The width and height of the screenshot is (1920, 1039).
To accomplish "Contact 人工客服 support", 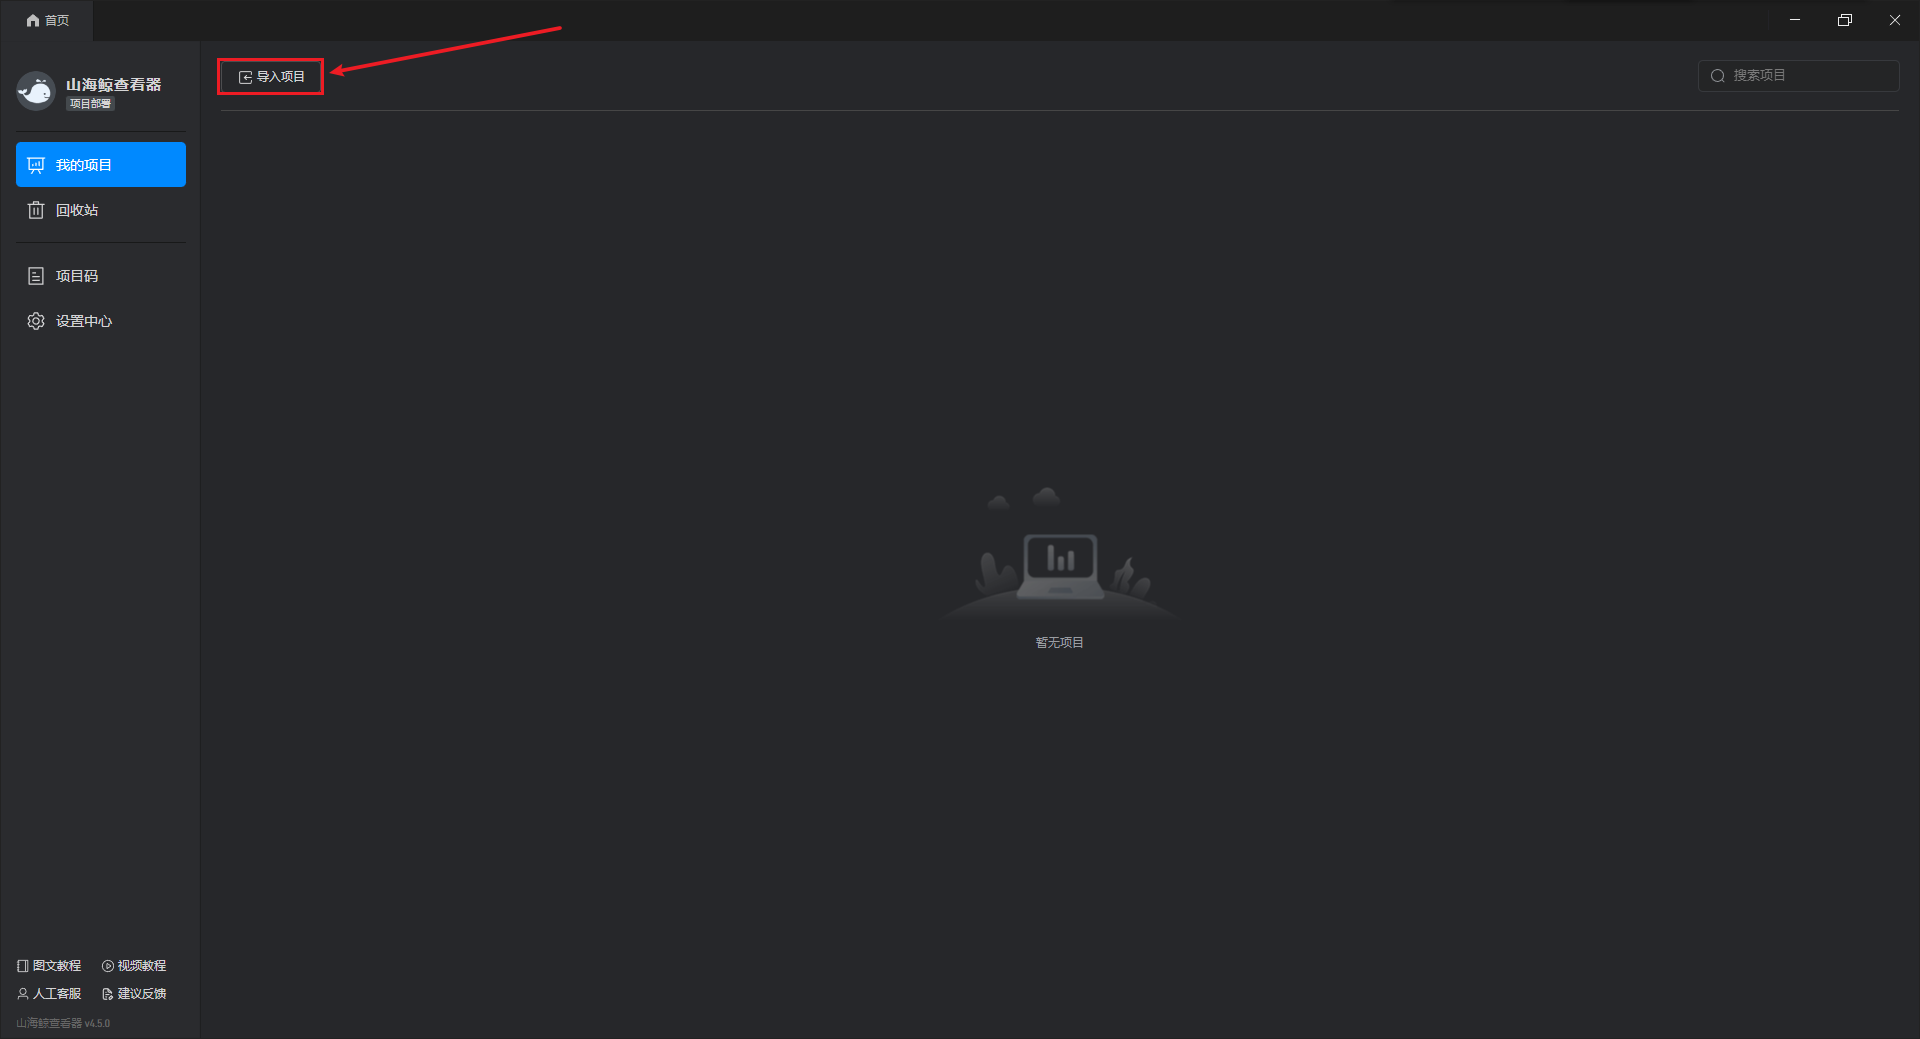I will point(49,994).
